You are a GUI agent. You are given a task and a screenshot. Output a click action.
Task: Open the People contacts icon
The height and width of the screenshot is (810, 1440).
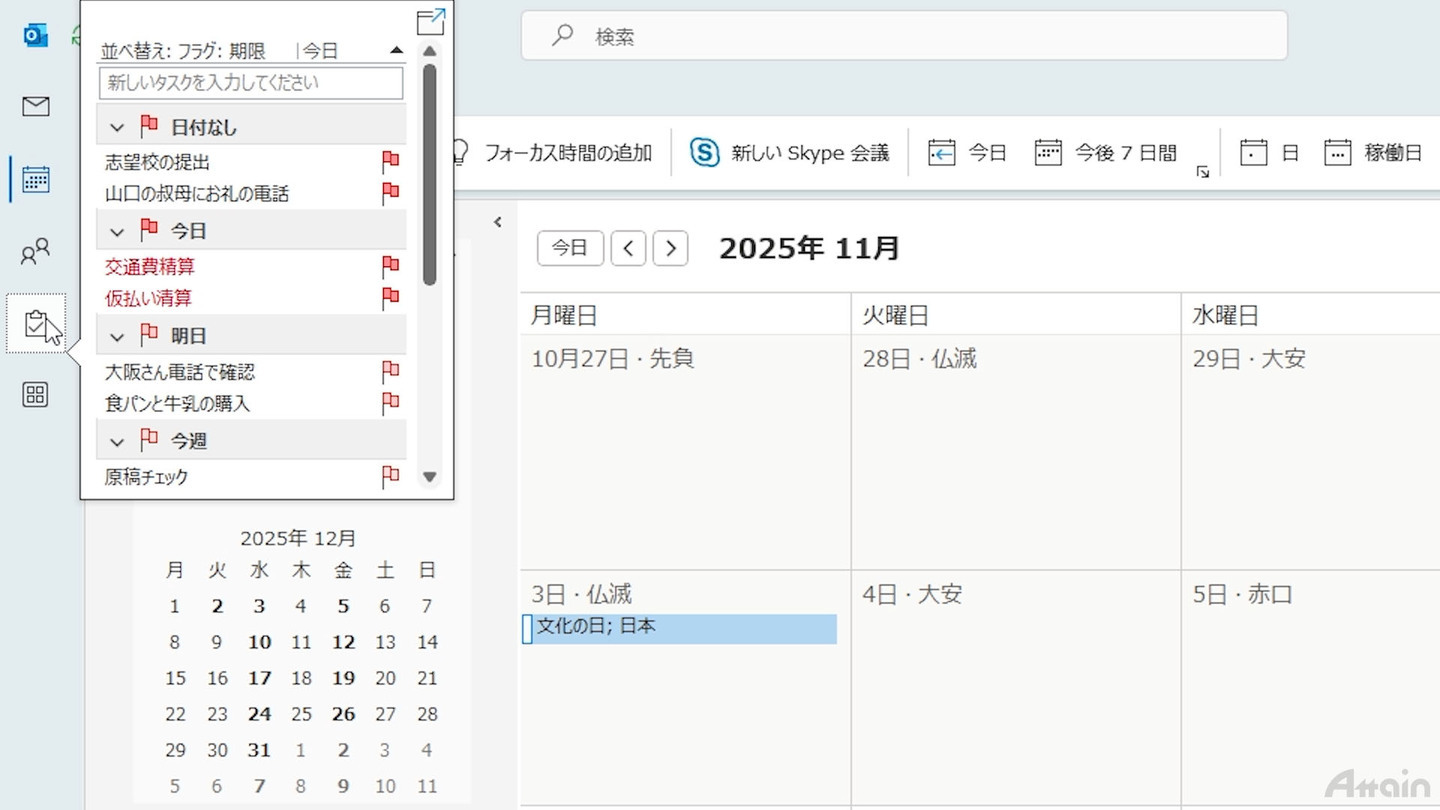tap(36, 252)
